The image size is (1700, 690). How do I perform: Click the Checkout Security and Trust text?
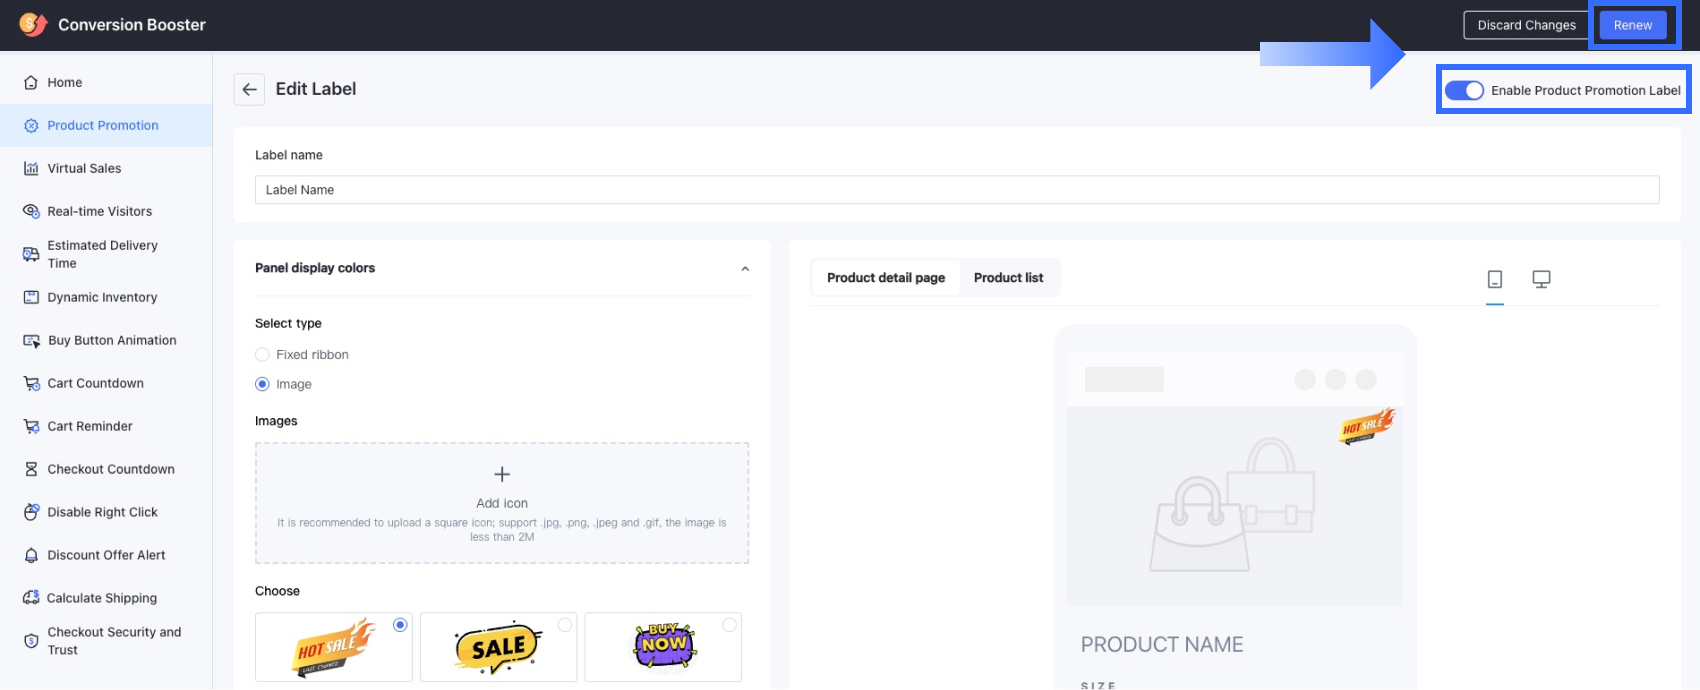(114, 641)
